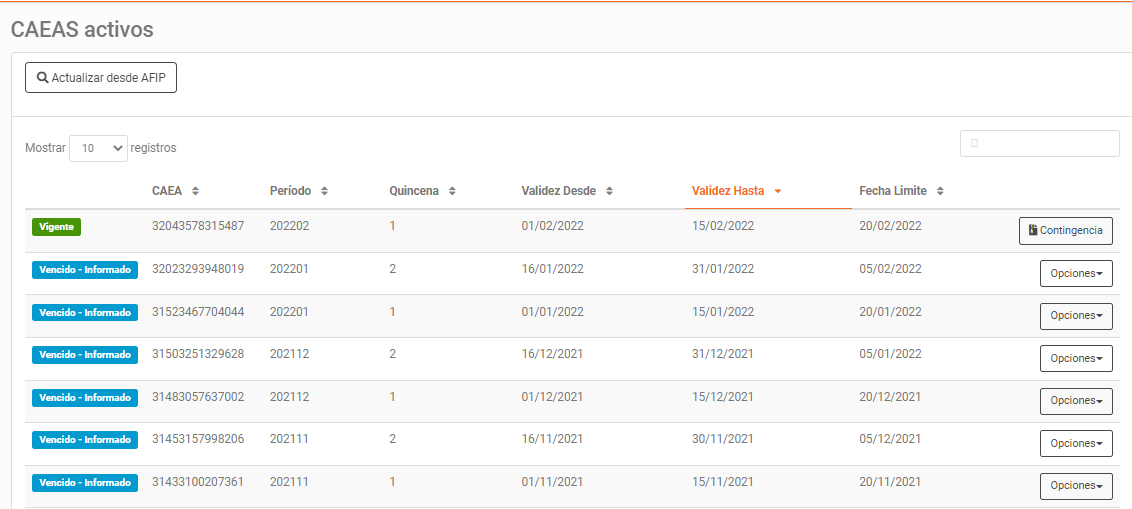Select CAEA number 32043578315487
This screenshot has height=509, width=1132.
[198, 226]
